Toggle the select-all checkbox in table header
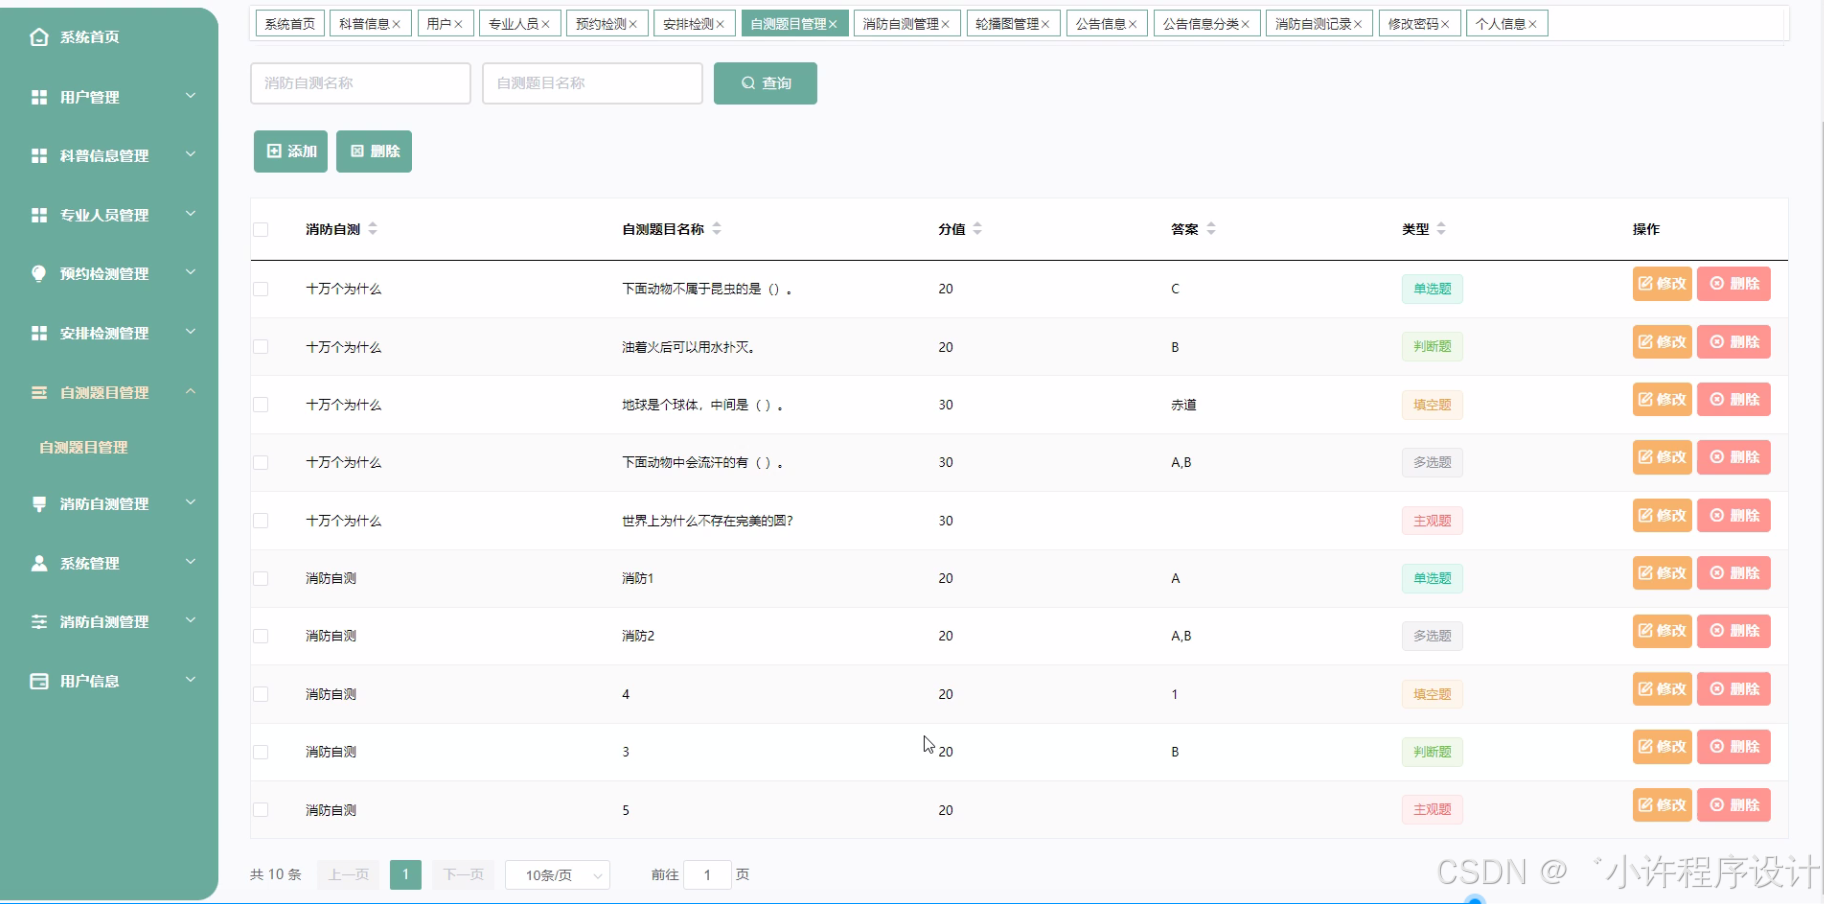Viewport: 1824px width, 904px height. tap(261, 230)
